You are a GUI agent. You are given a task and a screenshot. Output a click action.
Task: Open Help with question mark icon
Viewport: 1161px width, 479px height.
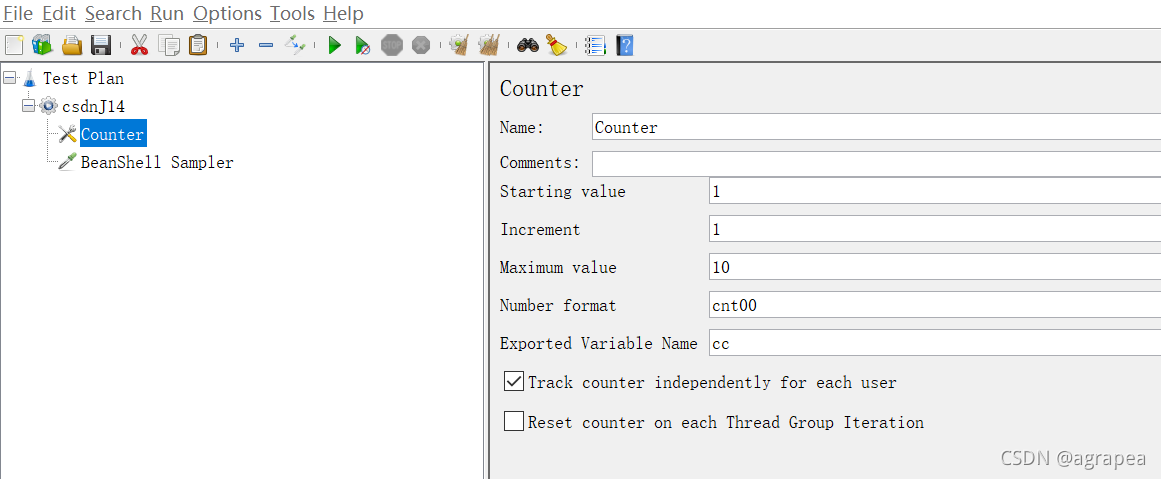click(x=625, y=46)
